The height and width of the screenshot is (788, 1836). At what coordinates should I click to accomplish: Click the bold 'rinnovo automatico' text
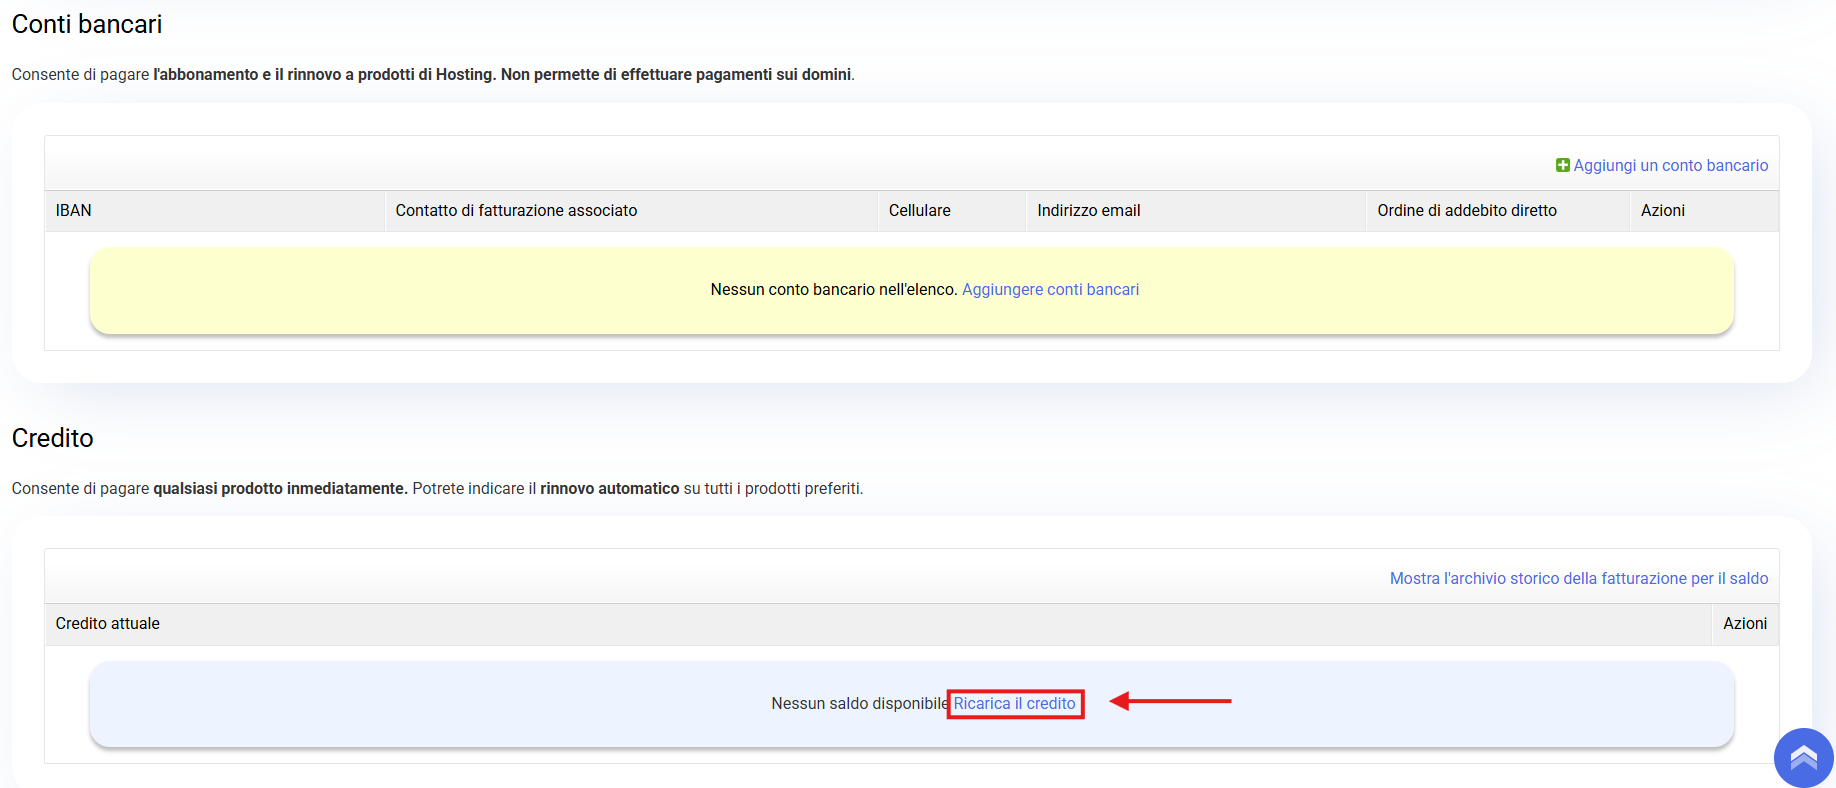click(609, 489)
